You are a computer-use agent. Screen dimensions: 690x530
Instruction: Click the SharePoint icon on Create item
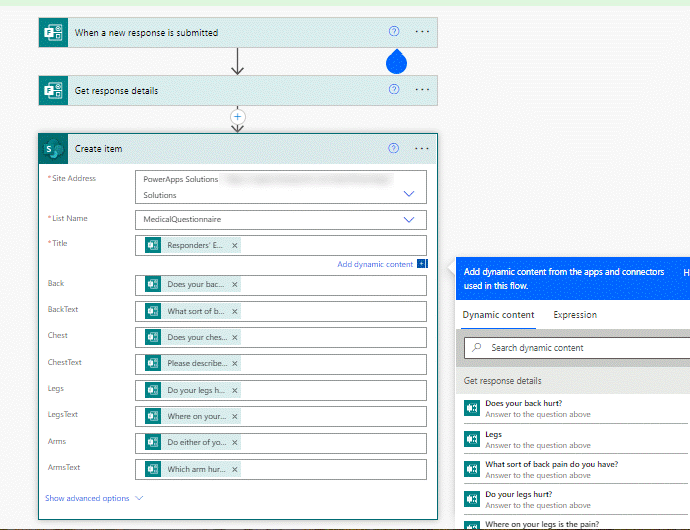53,149
